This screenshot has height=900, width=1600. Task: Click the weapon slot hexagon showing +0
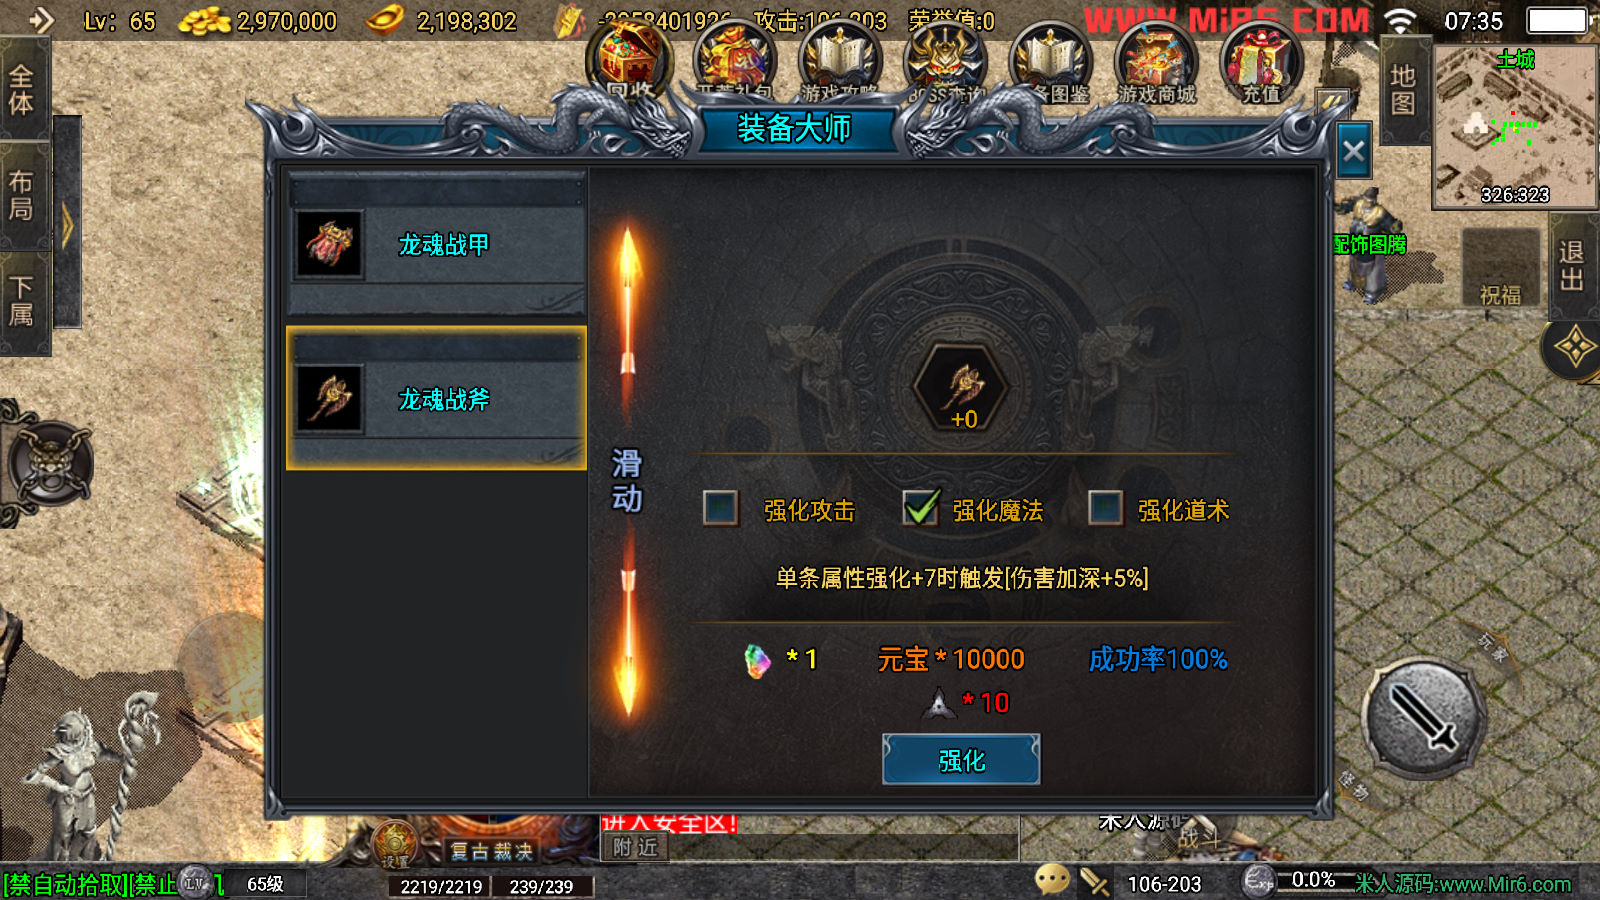click(963, 388)
